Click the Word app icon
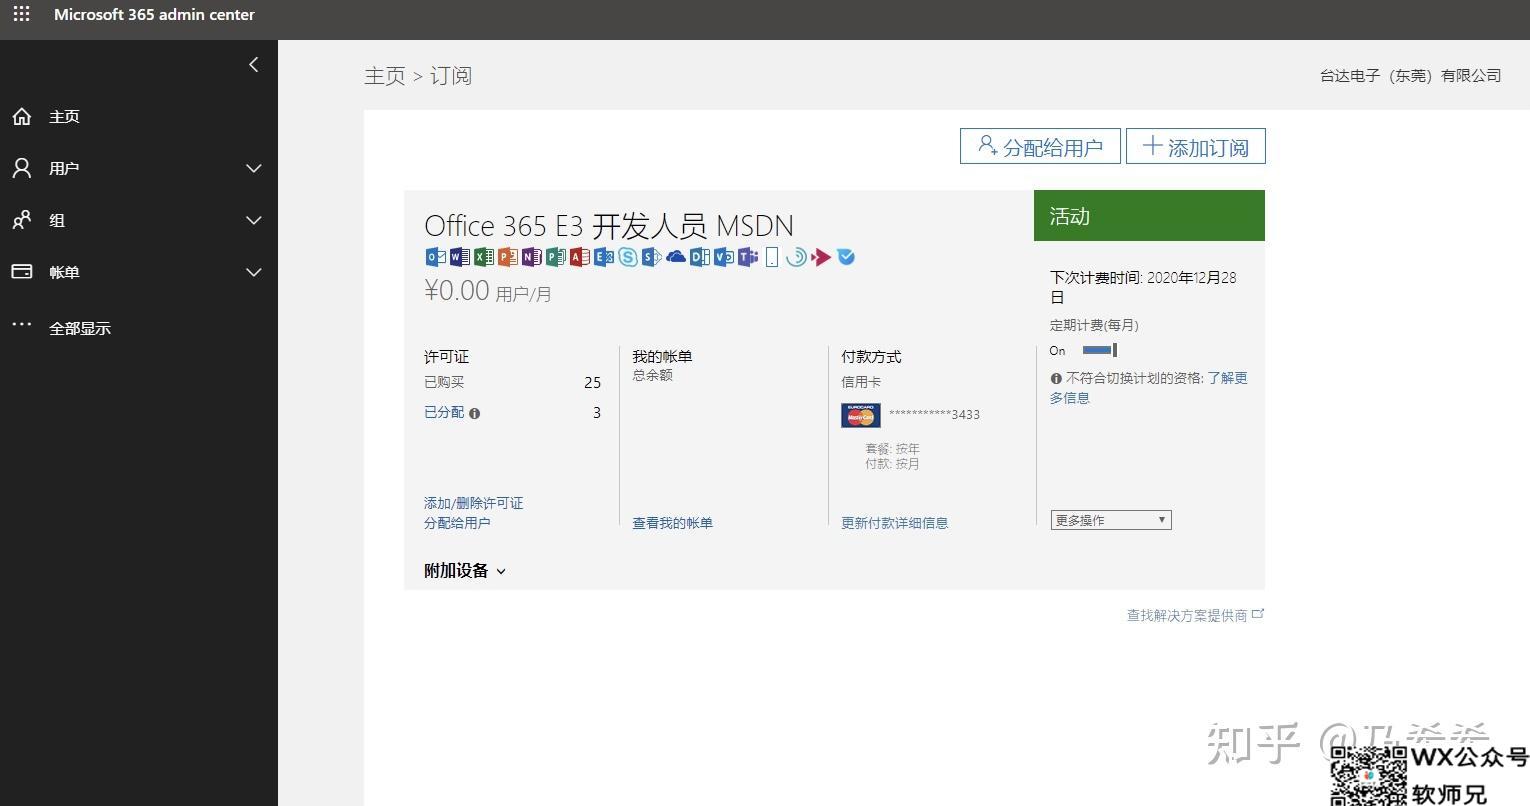Image resolution: width=1530 pixels, height=806 pixels. coord(460,257)
